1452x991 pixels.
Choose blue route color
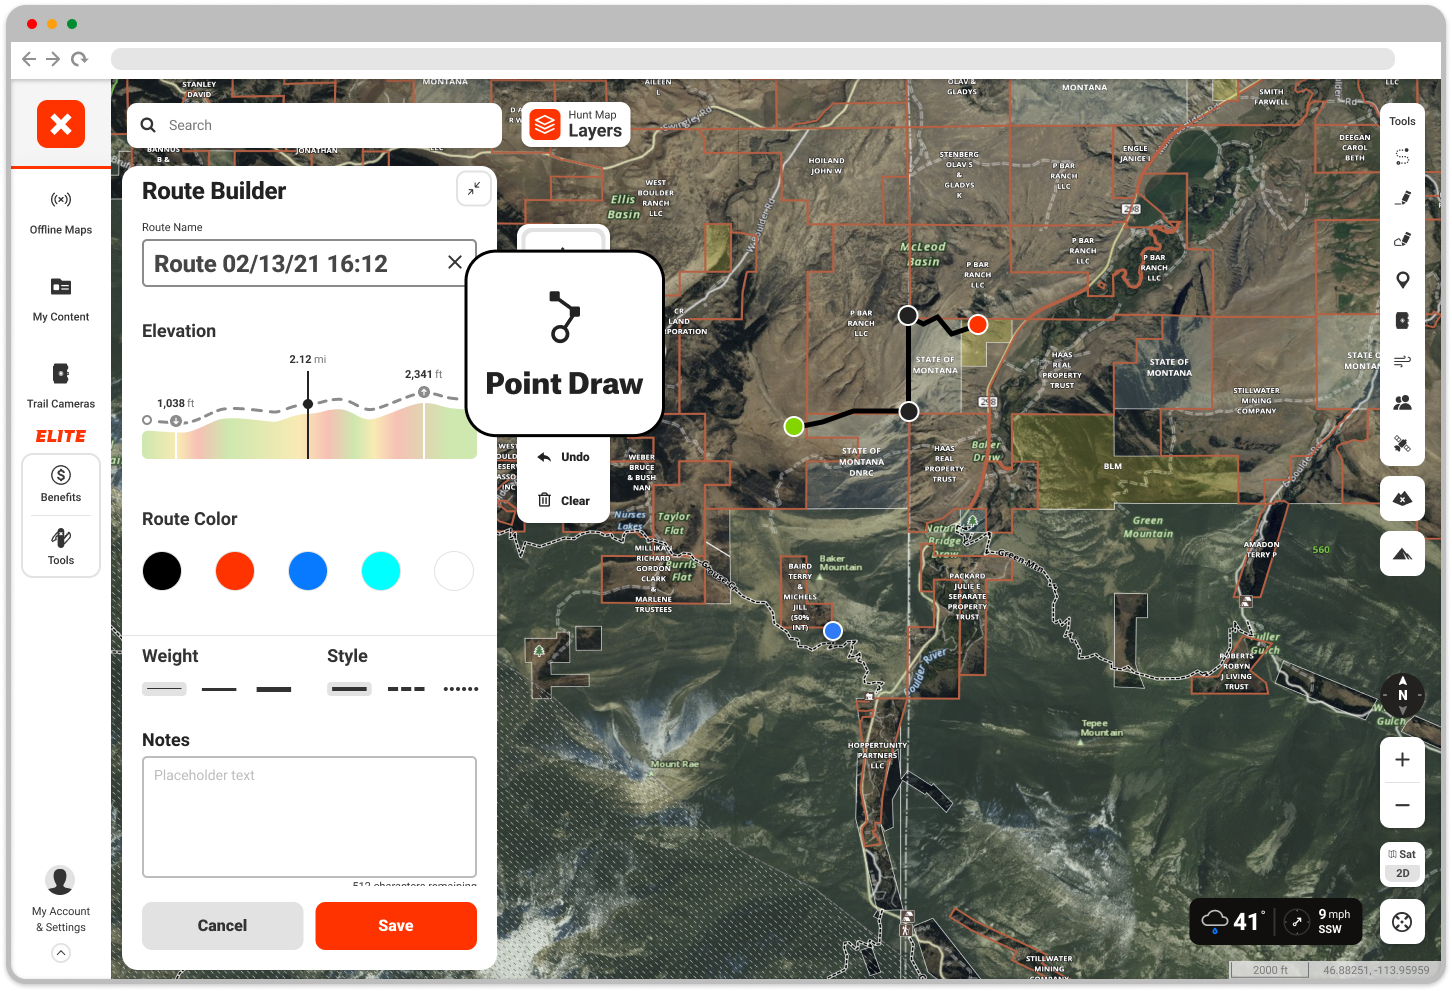(x=308, y=571)
